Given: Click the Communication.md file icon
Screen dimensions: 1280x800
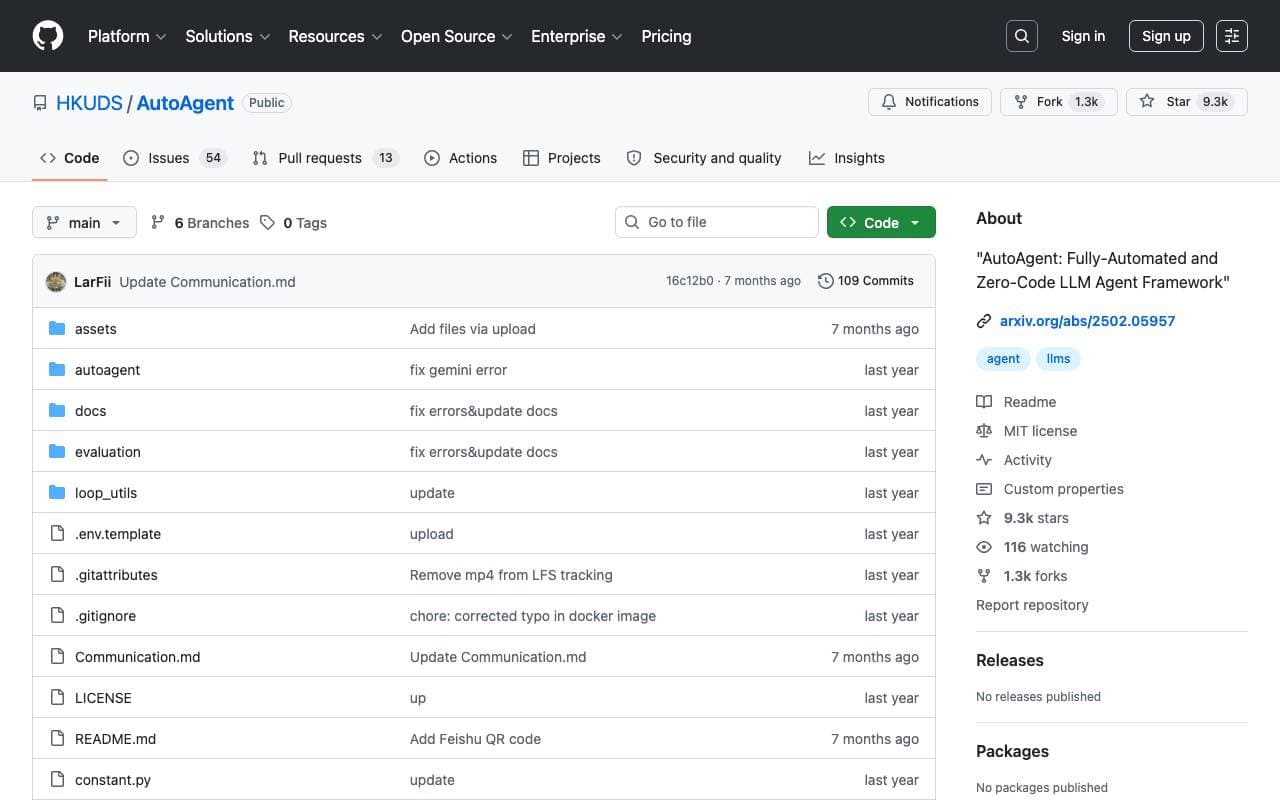Looking at the screenshot, I should coord(57,657).
